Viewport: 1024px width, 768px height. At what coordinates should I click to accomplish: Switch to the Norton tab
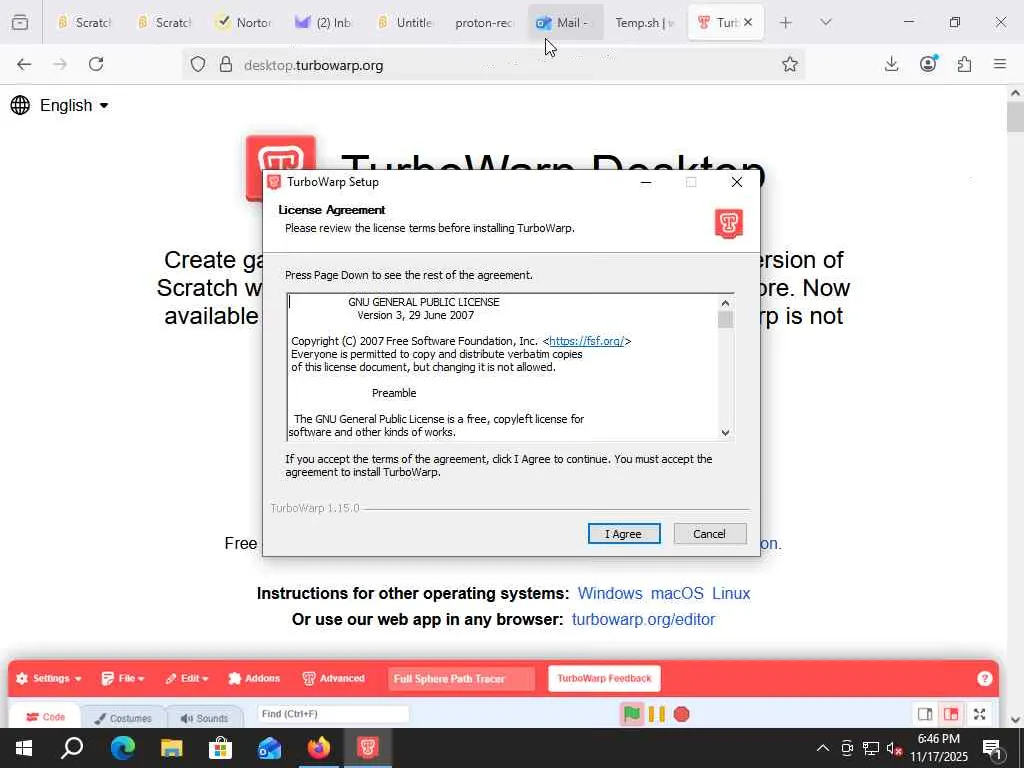coord(244,23)
